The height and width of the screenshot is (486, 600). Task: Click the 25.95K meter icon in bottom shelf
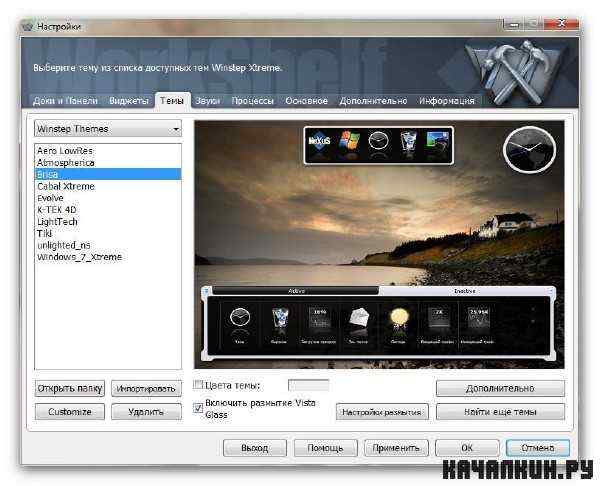click(478, 317)
